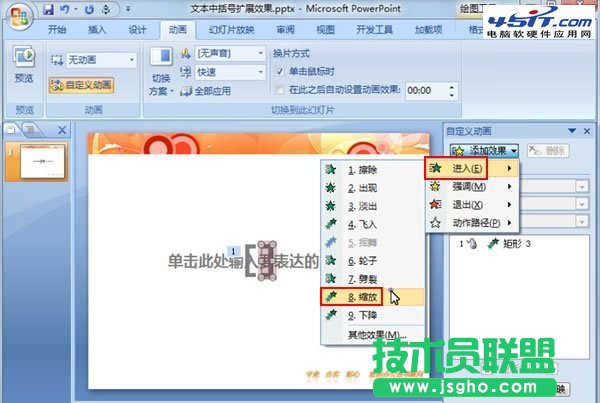Open the Office button menu
The width and height of the screenshot is (600, 403).
(19, 17)
